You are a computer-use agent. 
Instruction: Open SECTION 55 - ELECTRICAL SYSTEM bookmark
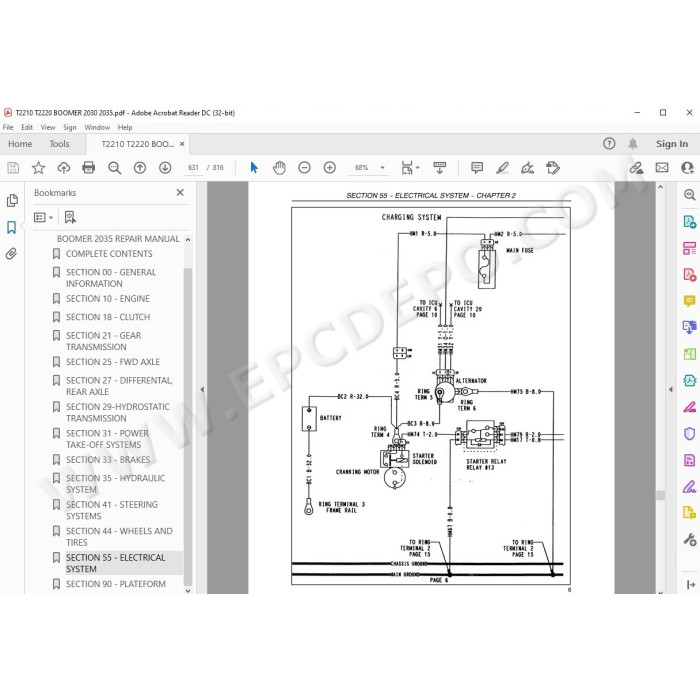click(116, 563)
